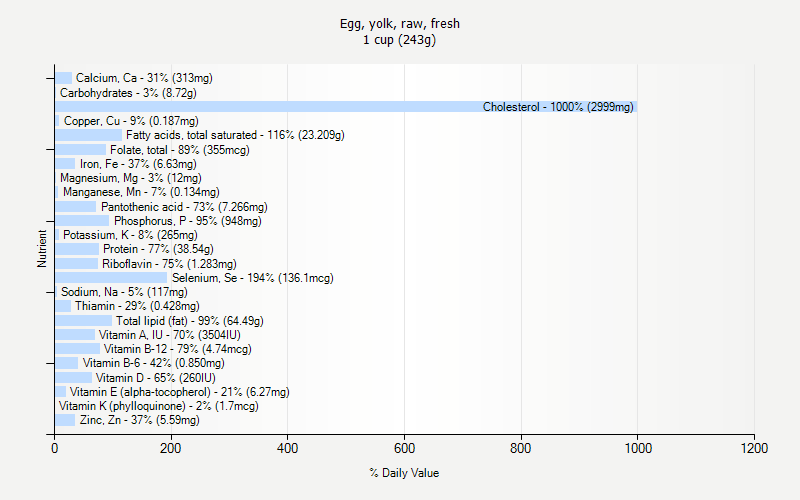Image resolution: width=800 pixels, height=500 pixels.
Task: Select Magnesium, Mg - 3% (12mg) label
Action: coord(131,178)
